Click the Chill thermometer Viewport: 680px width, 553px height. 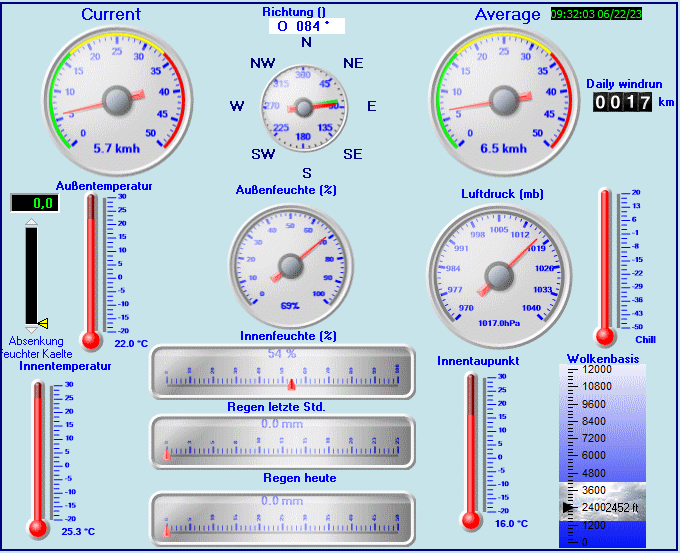[x=618, y=268]
